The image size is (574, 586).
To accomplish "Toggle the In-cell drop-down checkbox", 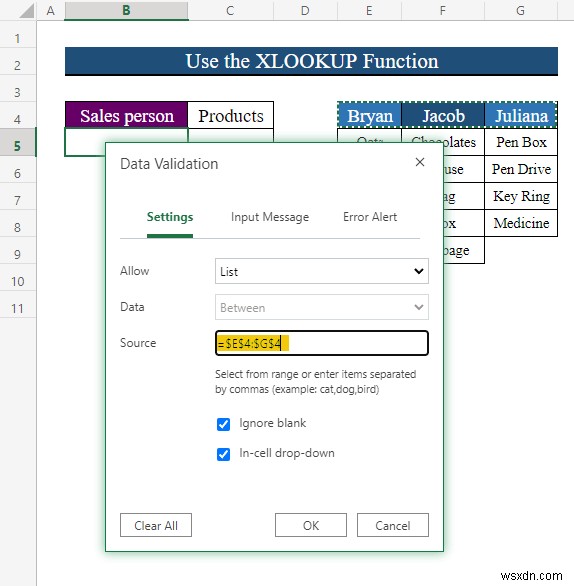I will (x=223, y=454).
